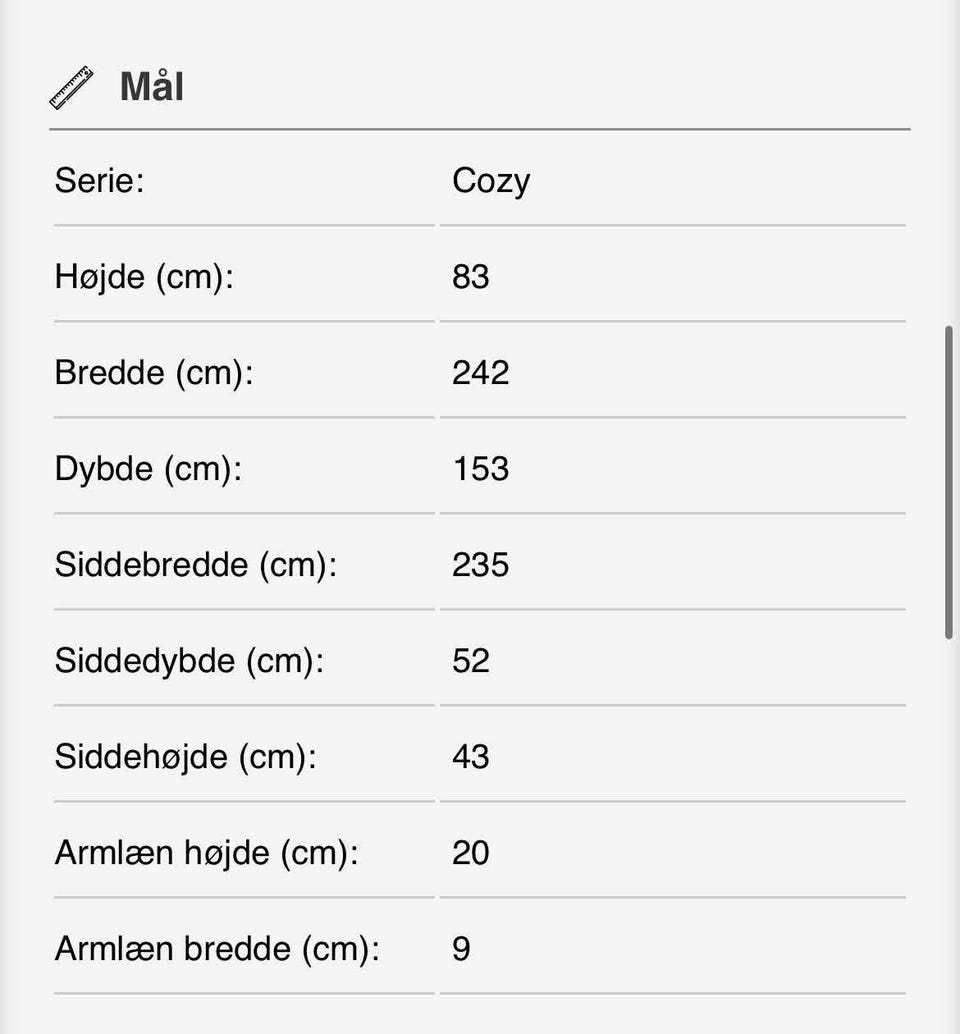Select the Bredde (cm) label
Image resolution: width=960 pixels, height=1034 pixels.
[153, 373]
